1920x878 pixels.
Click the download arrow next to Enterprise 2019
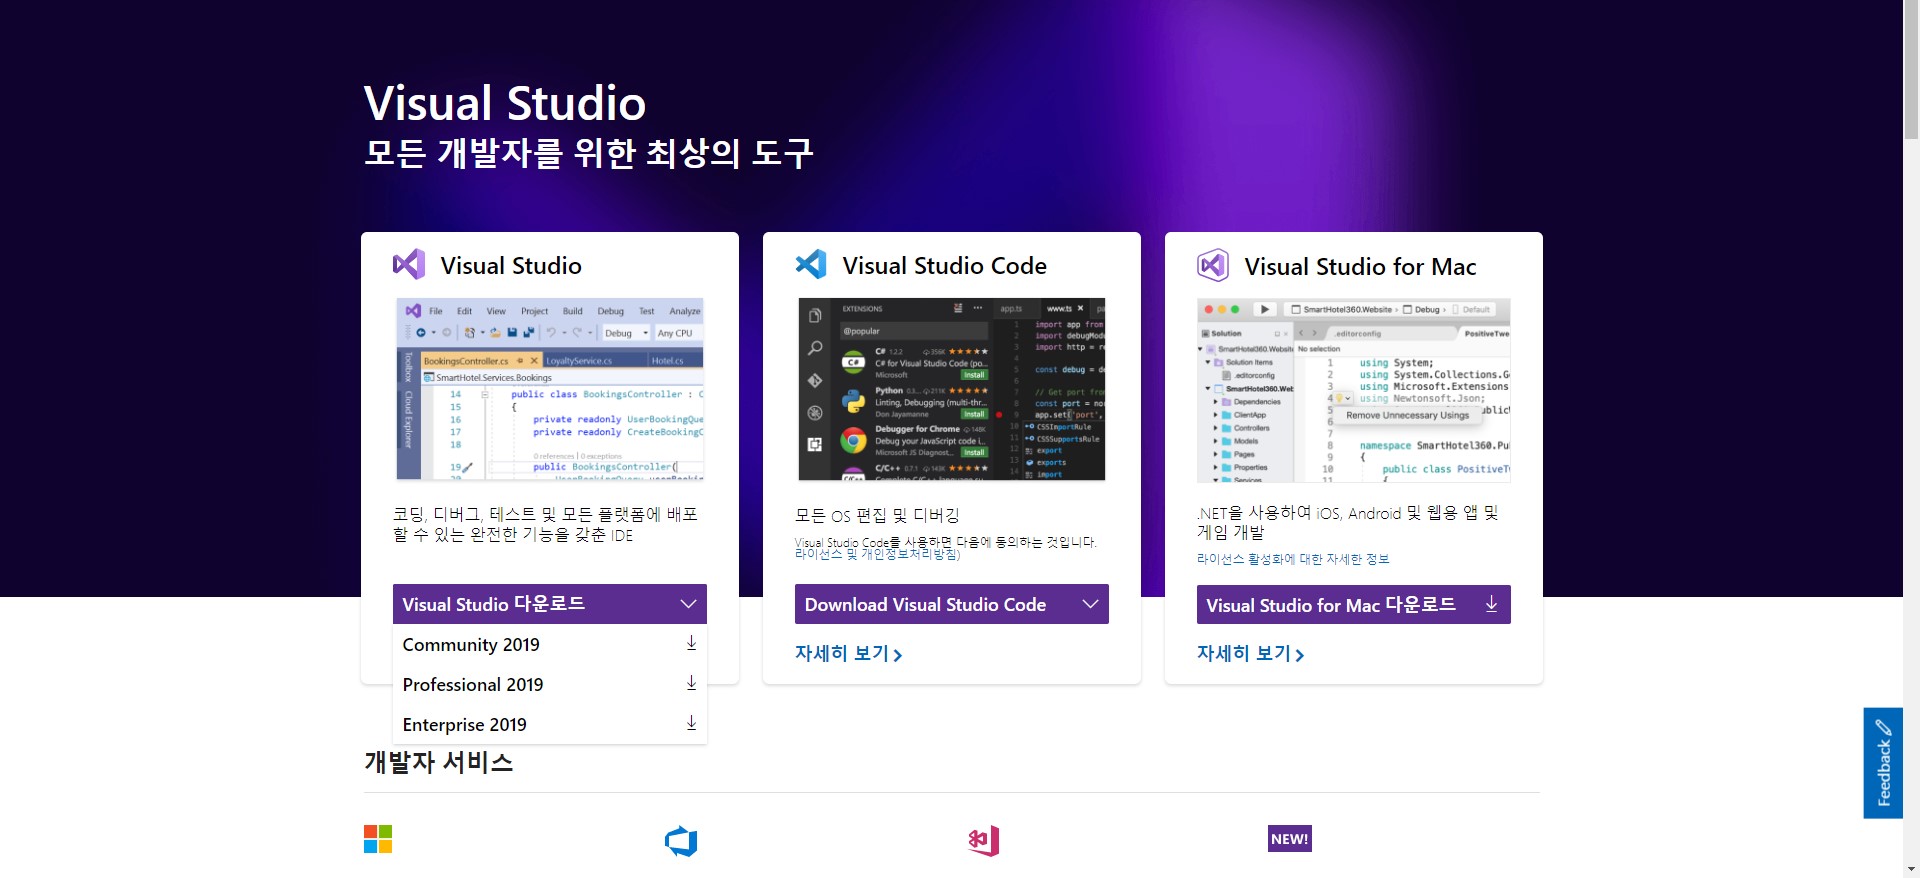coord(691,723)
